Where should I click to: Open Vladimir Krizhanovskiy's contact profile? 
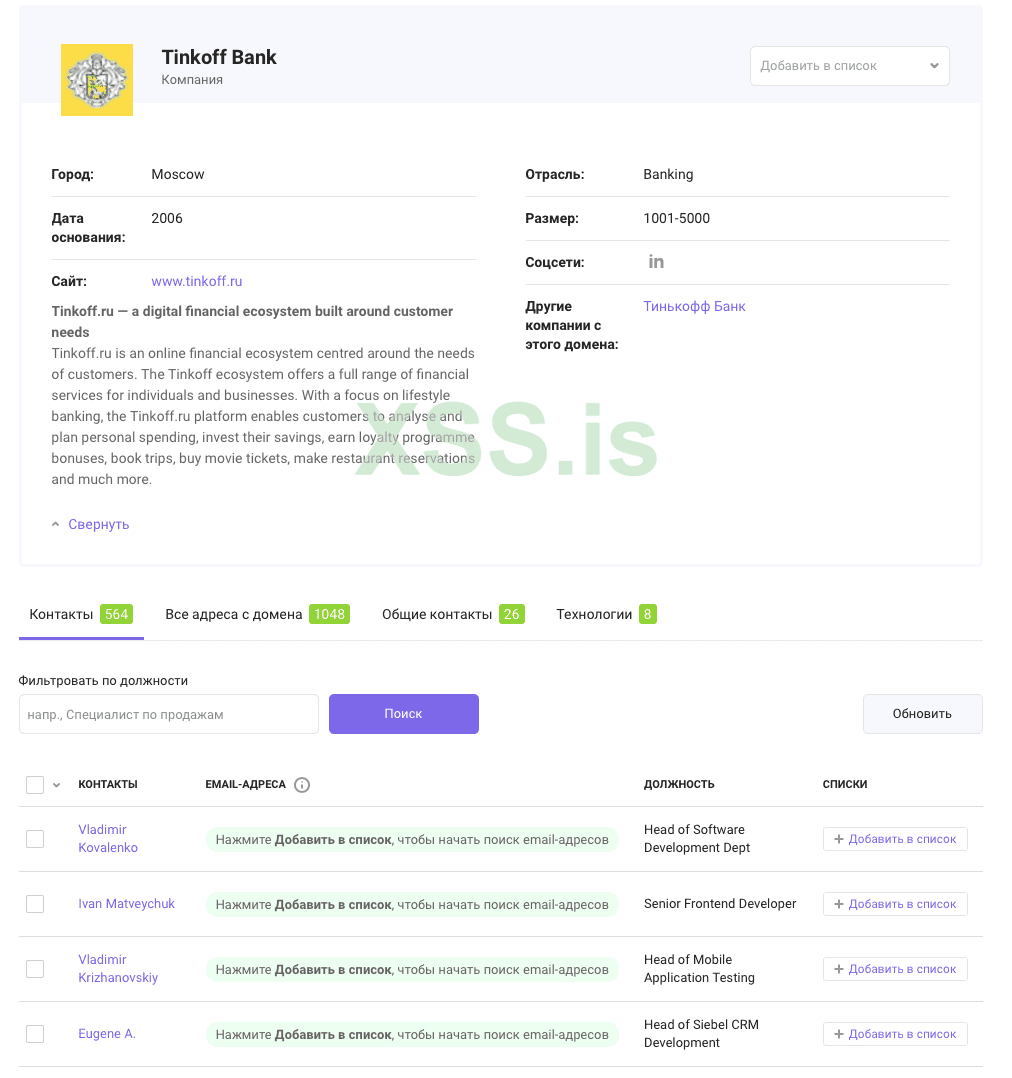click(118, 969)
